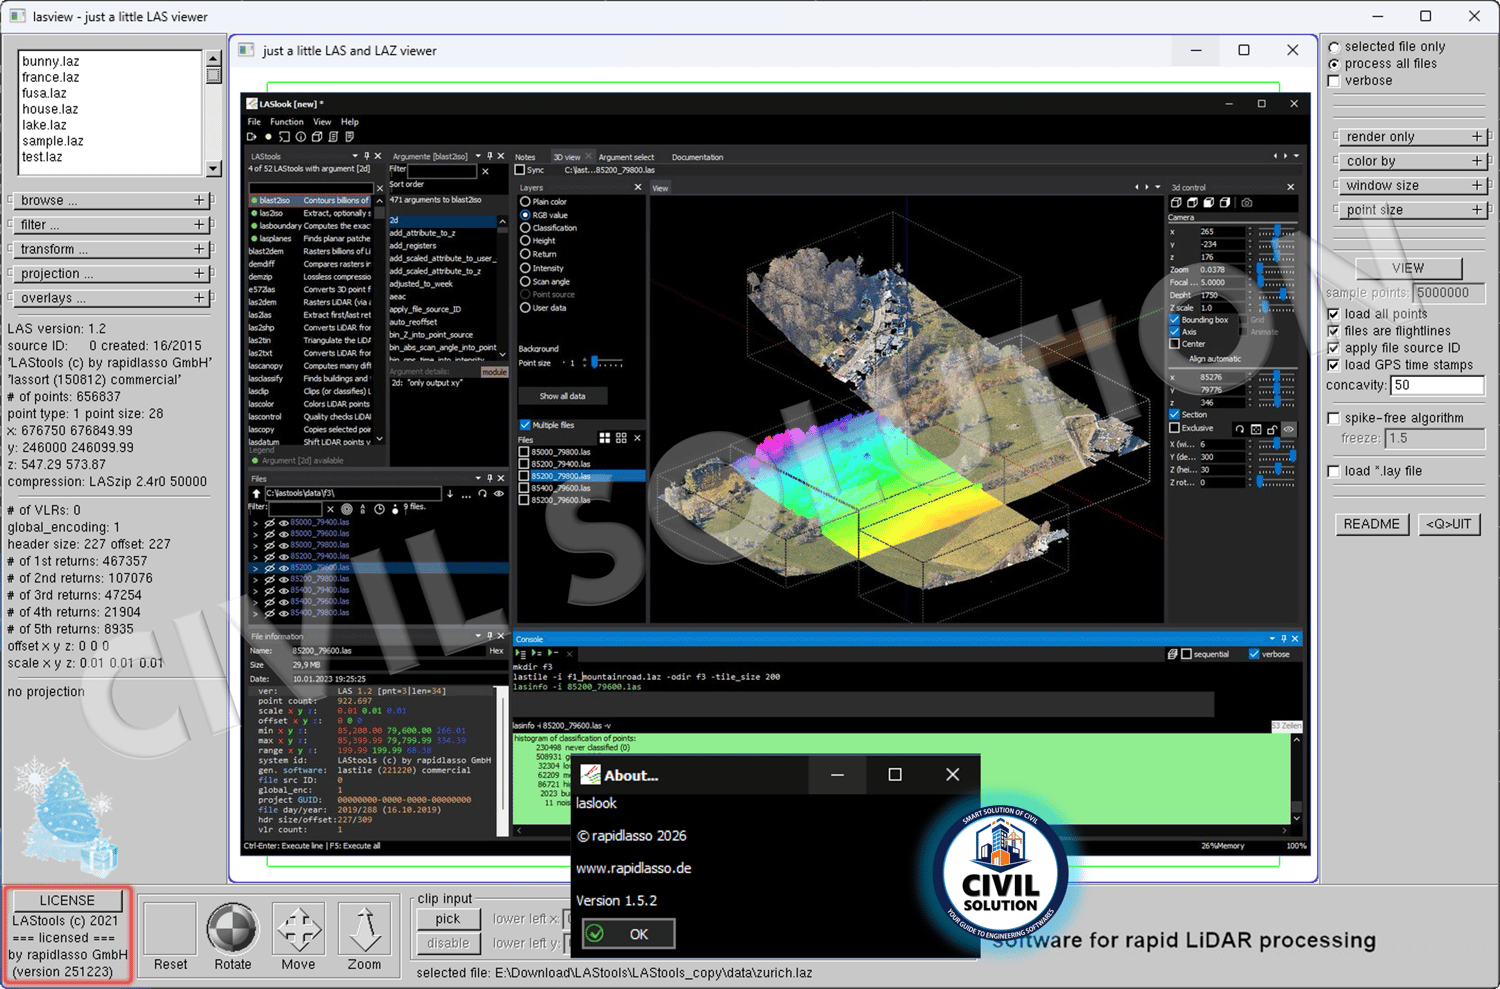Click the camera snapshot icon in 3d control
Viewport: 1500px width, 989px height.
[1246, 203]
